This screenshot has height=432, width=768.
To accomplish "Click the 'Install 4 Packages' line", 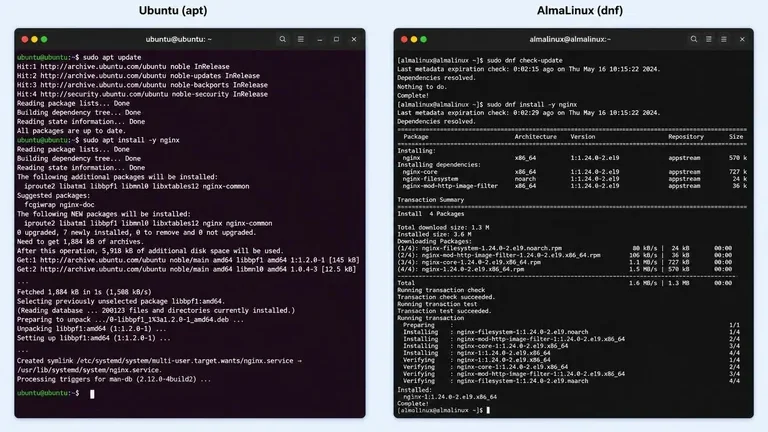I will click(431, 214).
